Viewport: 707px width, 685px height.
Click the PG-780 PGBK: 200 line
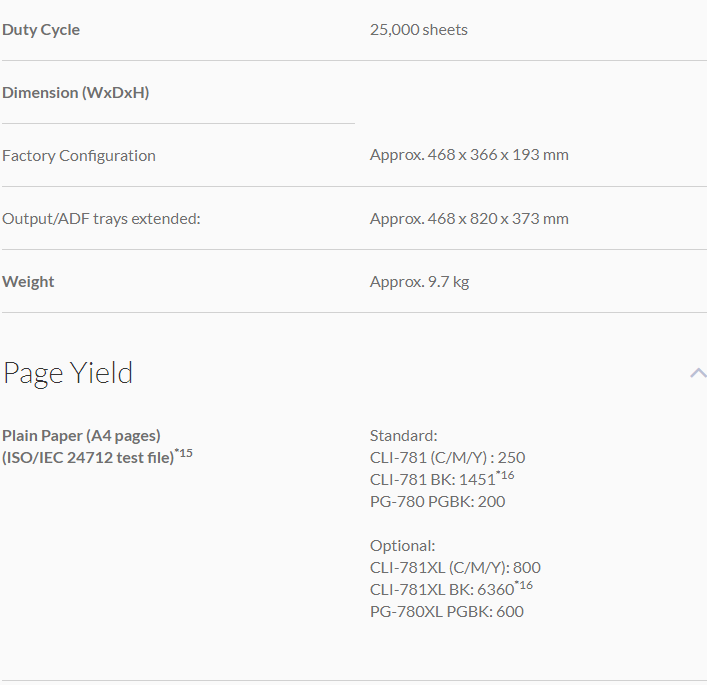coord(437,502)
